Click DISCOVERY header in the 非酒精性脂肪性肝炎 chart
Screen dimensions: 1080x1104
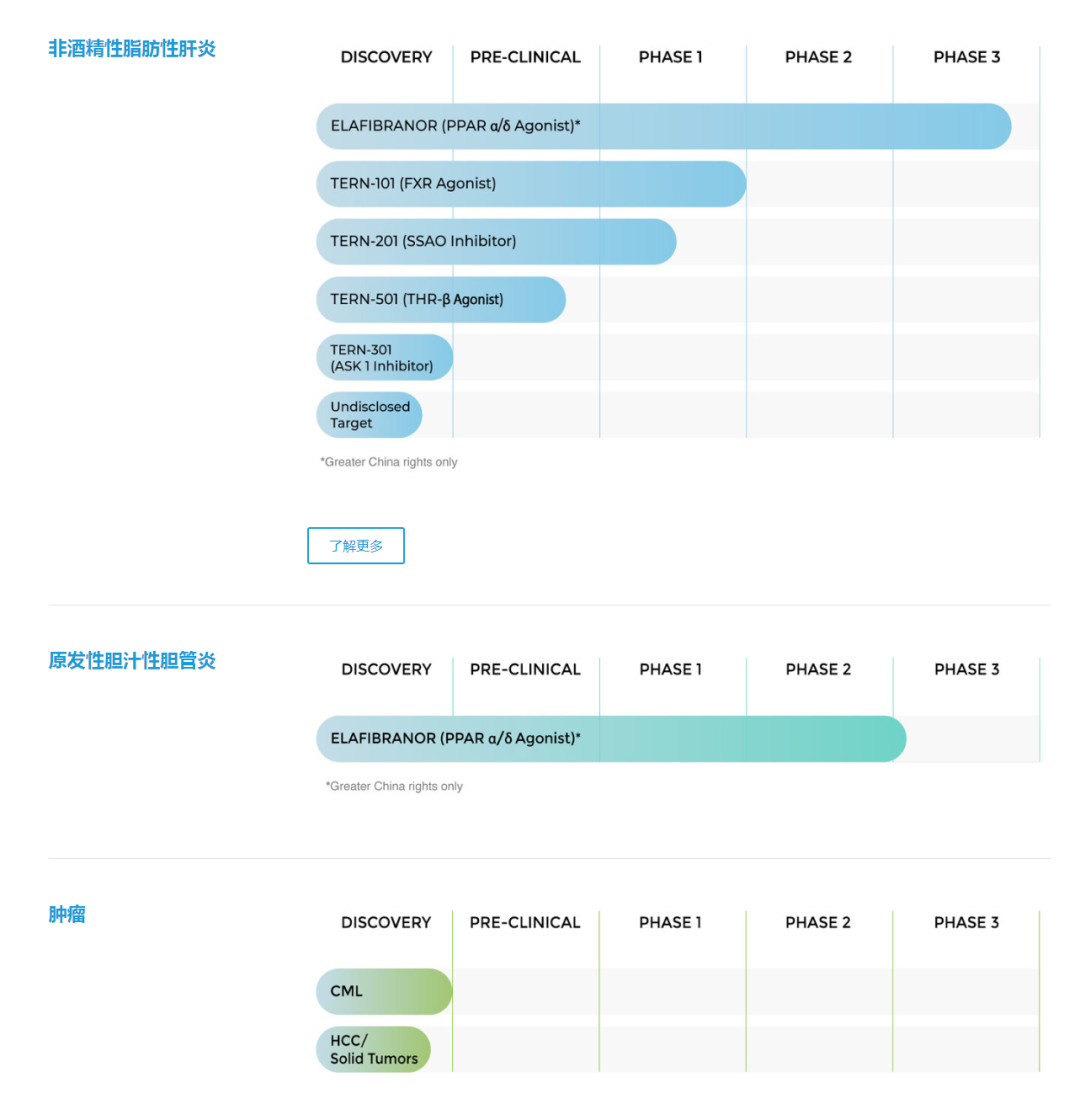[x=387, y=57]
